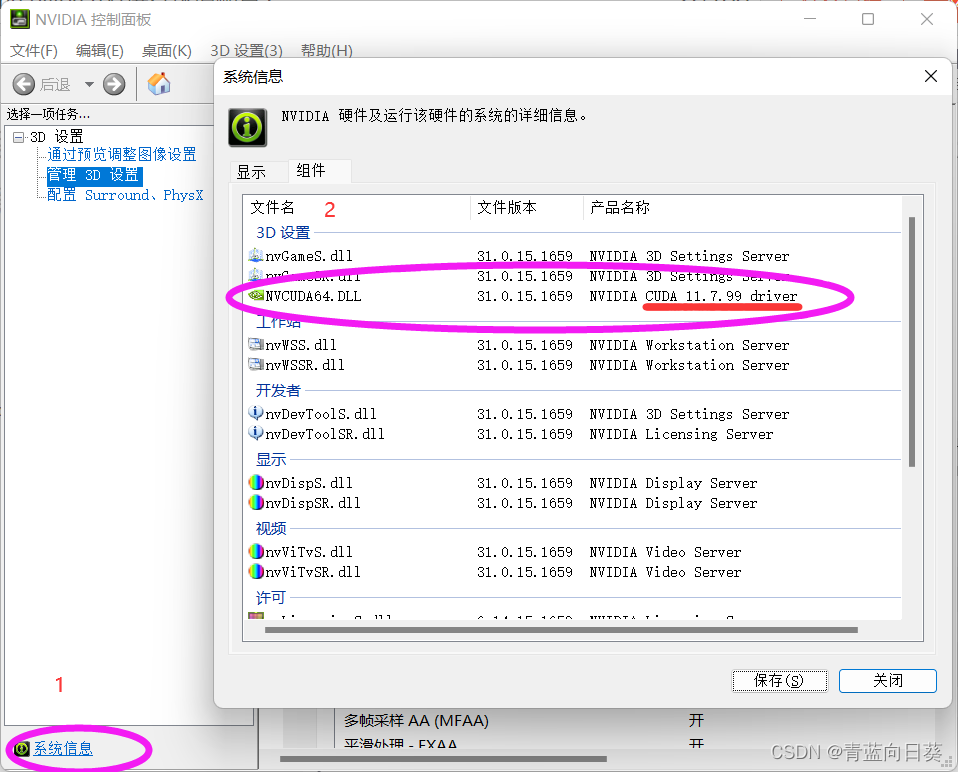958x772 pixels.
Task: Click the 许可 group header in list
Action: coord(271,597)
